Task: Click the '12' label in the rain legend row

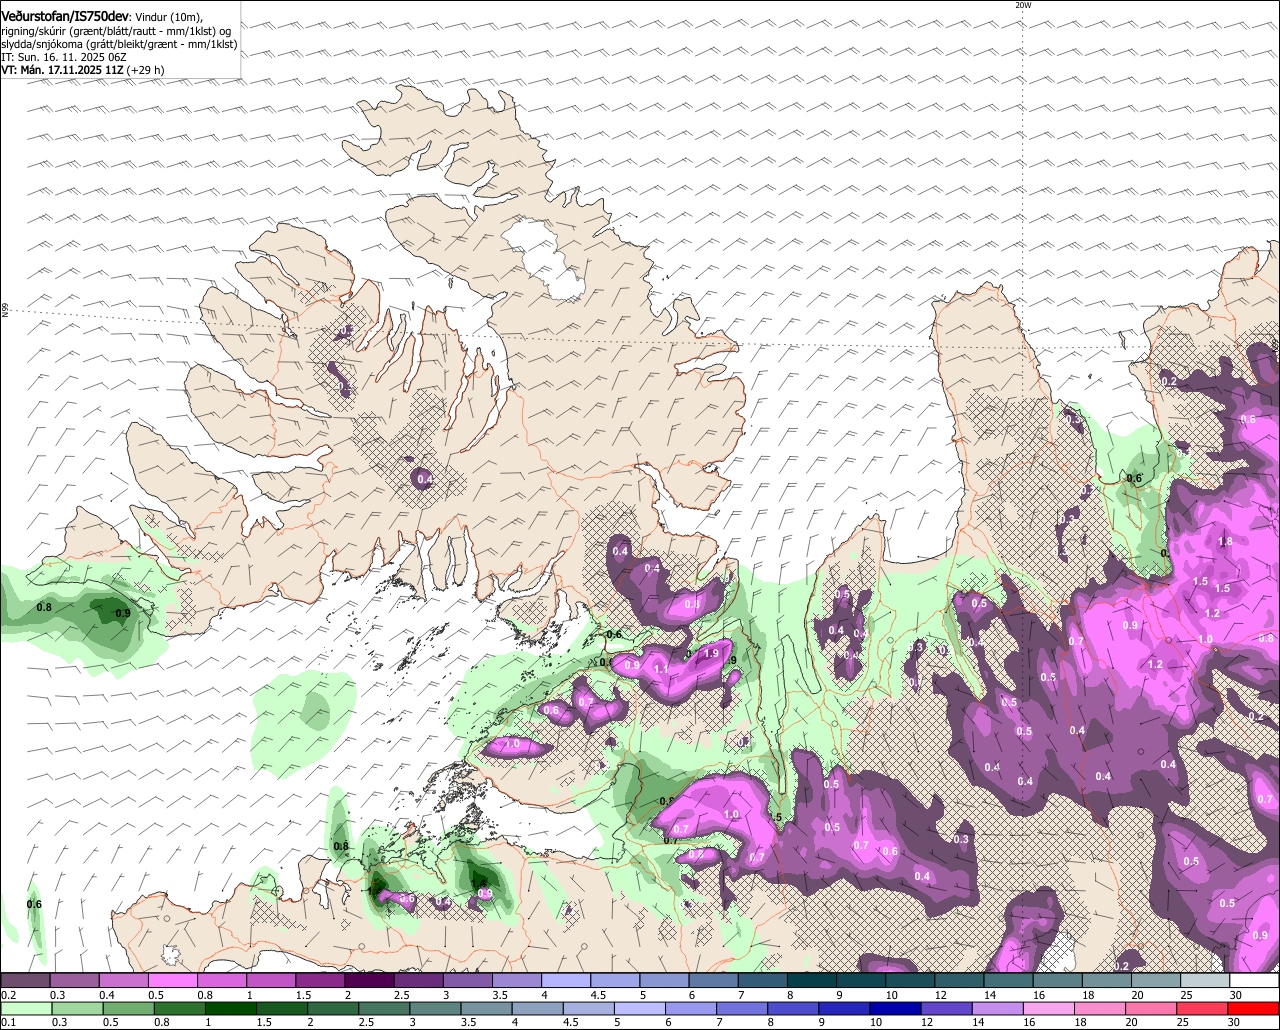Action: 926,1022
